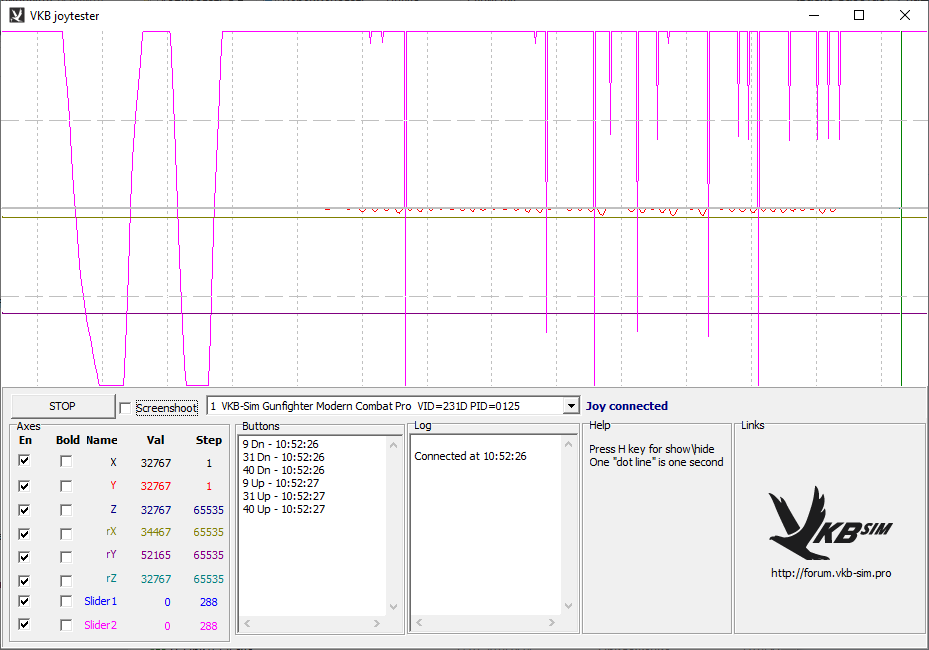The height and width of the screenshot is (650, 929).
Task: Click the Slider1 axis name label
Action: [100, 601]
